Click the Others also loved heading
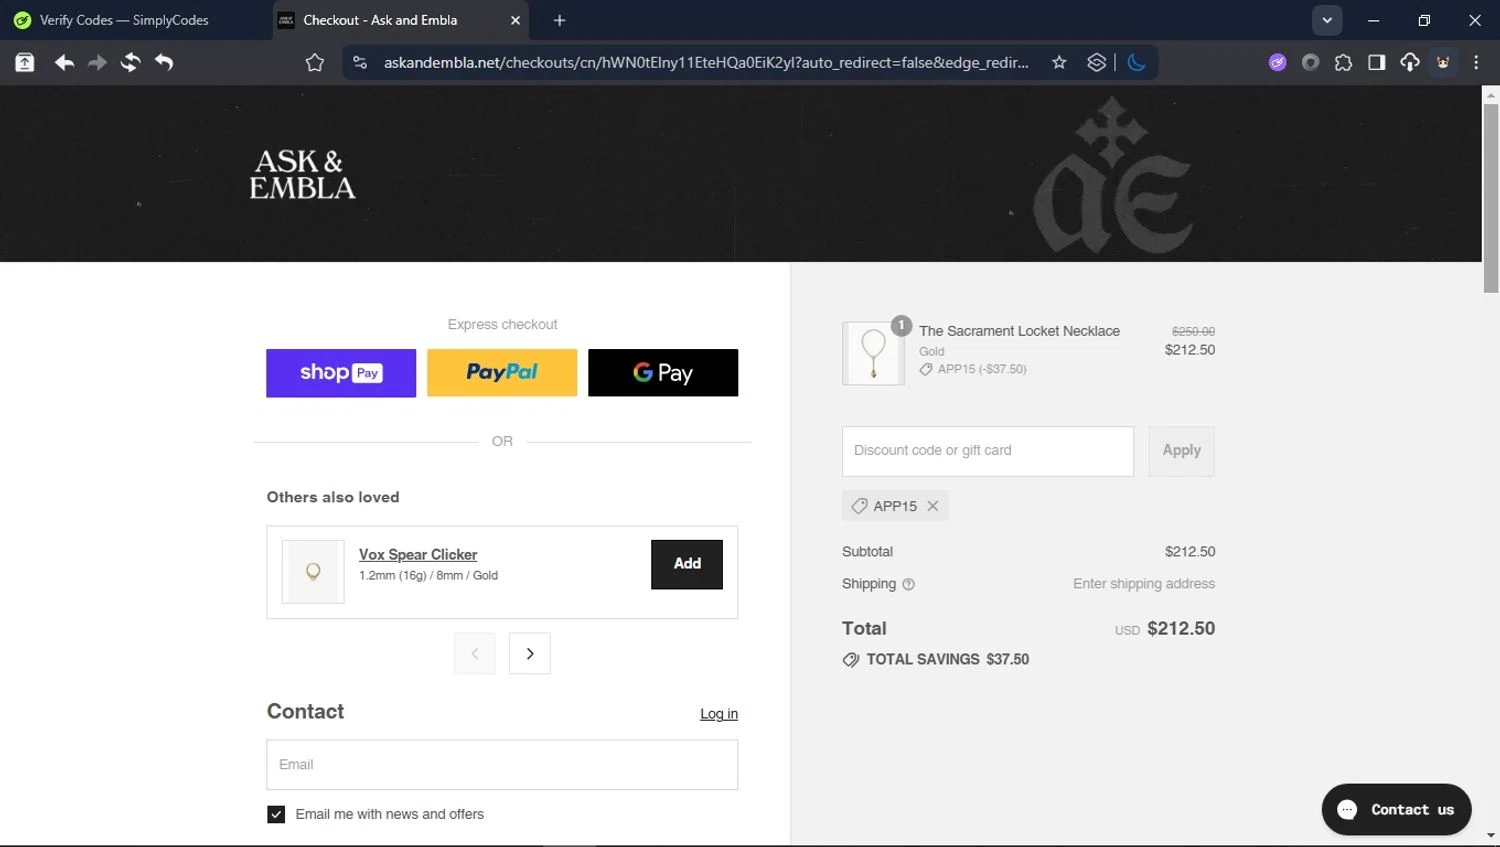Image resolution: width=1500 pixels, height=847 pixels. click(x=333, y=497)
